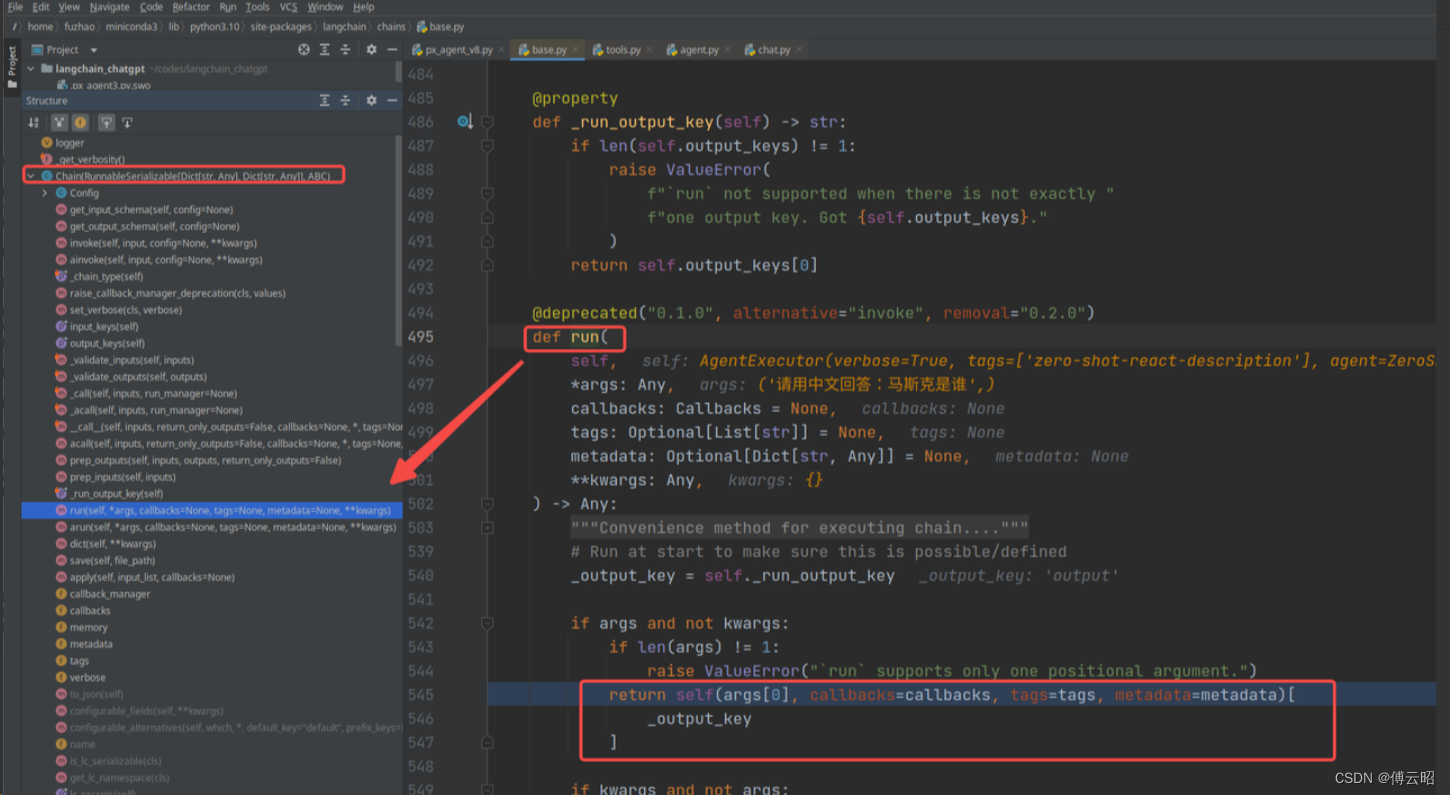Collapse the Chain class node in Structure
The height and width of the screenshot is (795, 1450).
click(x=31, y=176)
